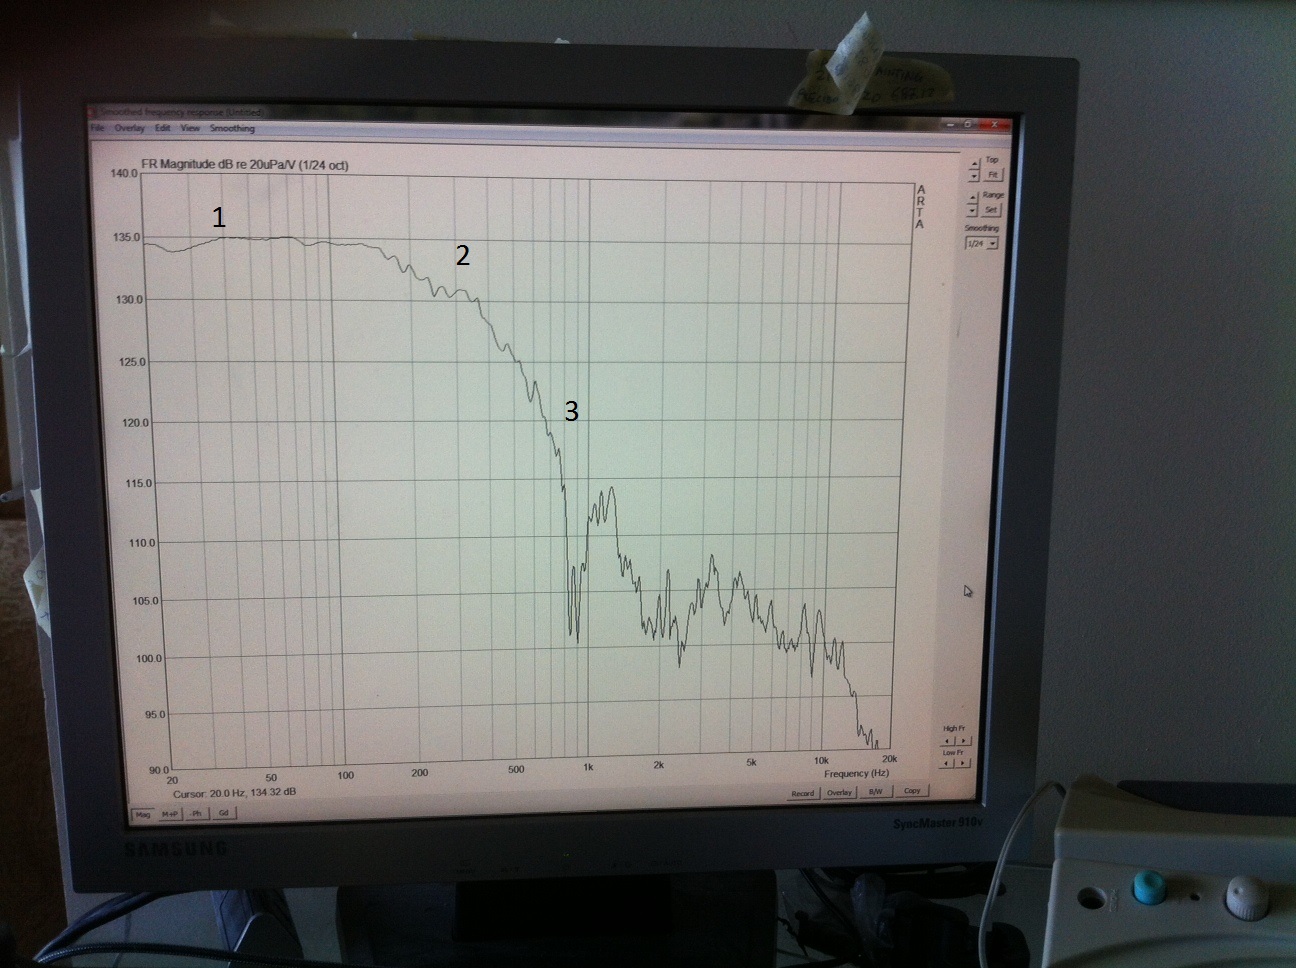Viewport: 1296px width, 968px height.
Task: Close the Smoothed frequency response window
Action: click(x=994, y=124)
